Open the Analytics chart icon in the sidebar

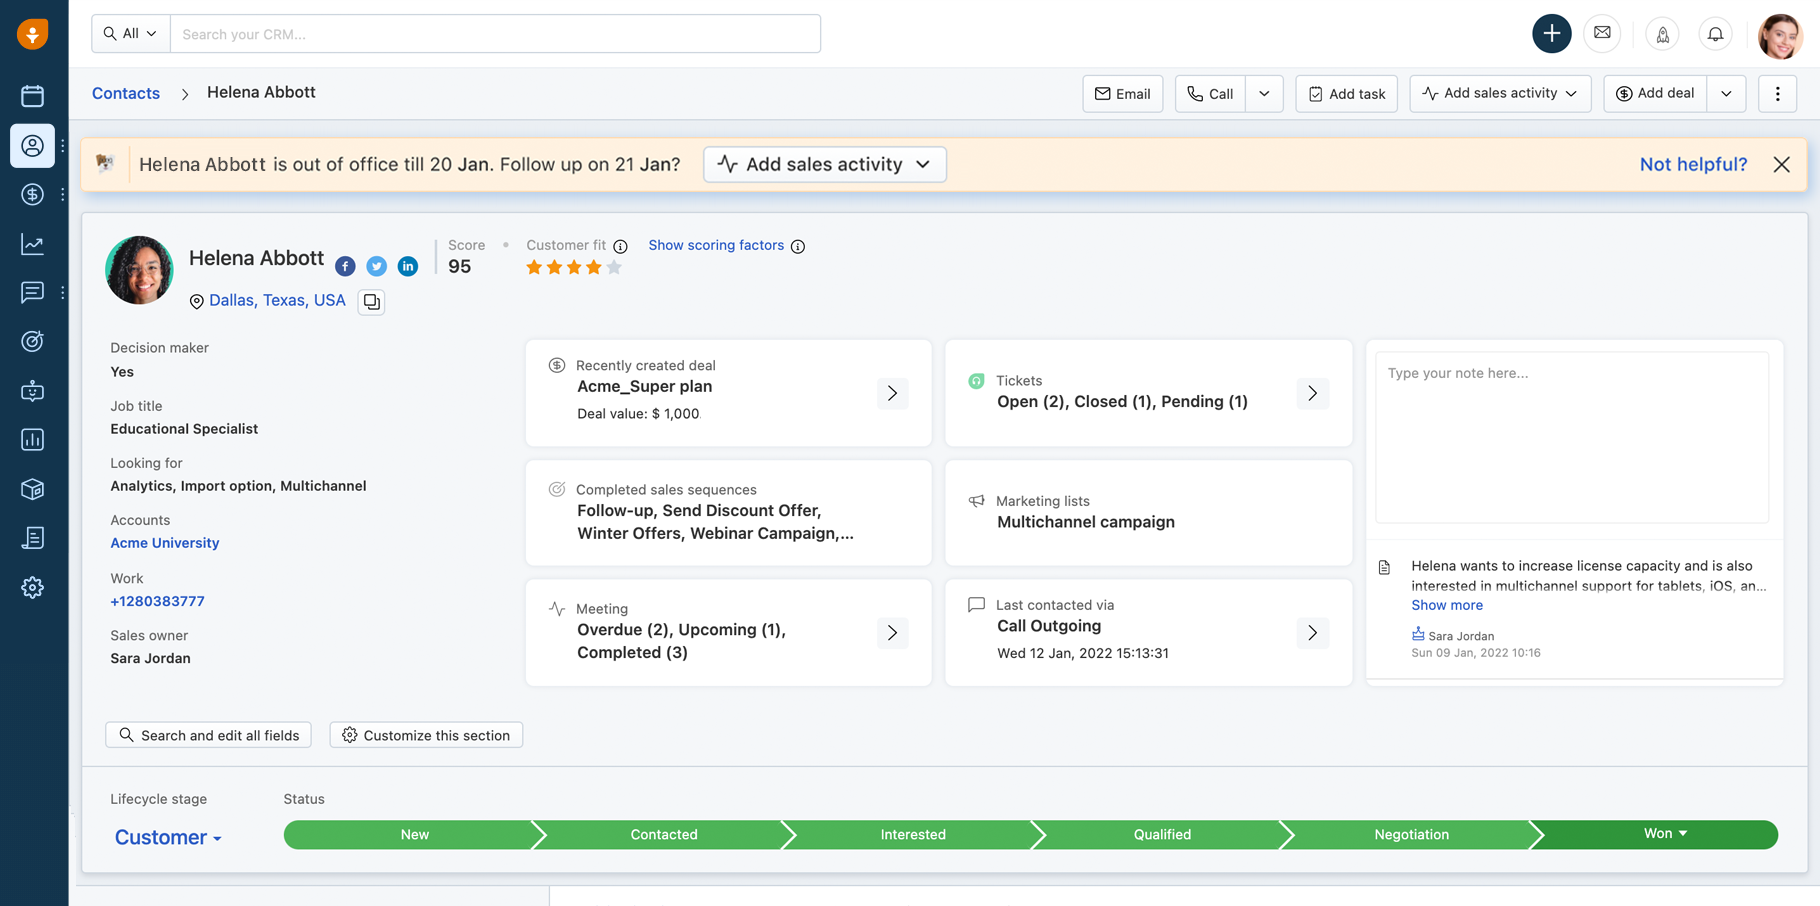33,243
